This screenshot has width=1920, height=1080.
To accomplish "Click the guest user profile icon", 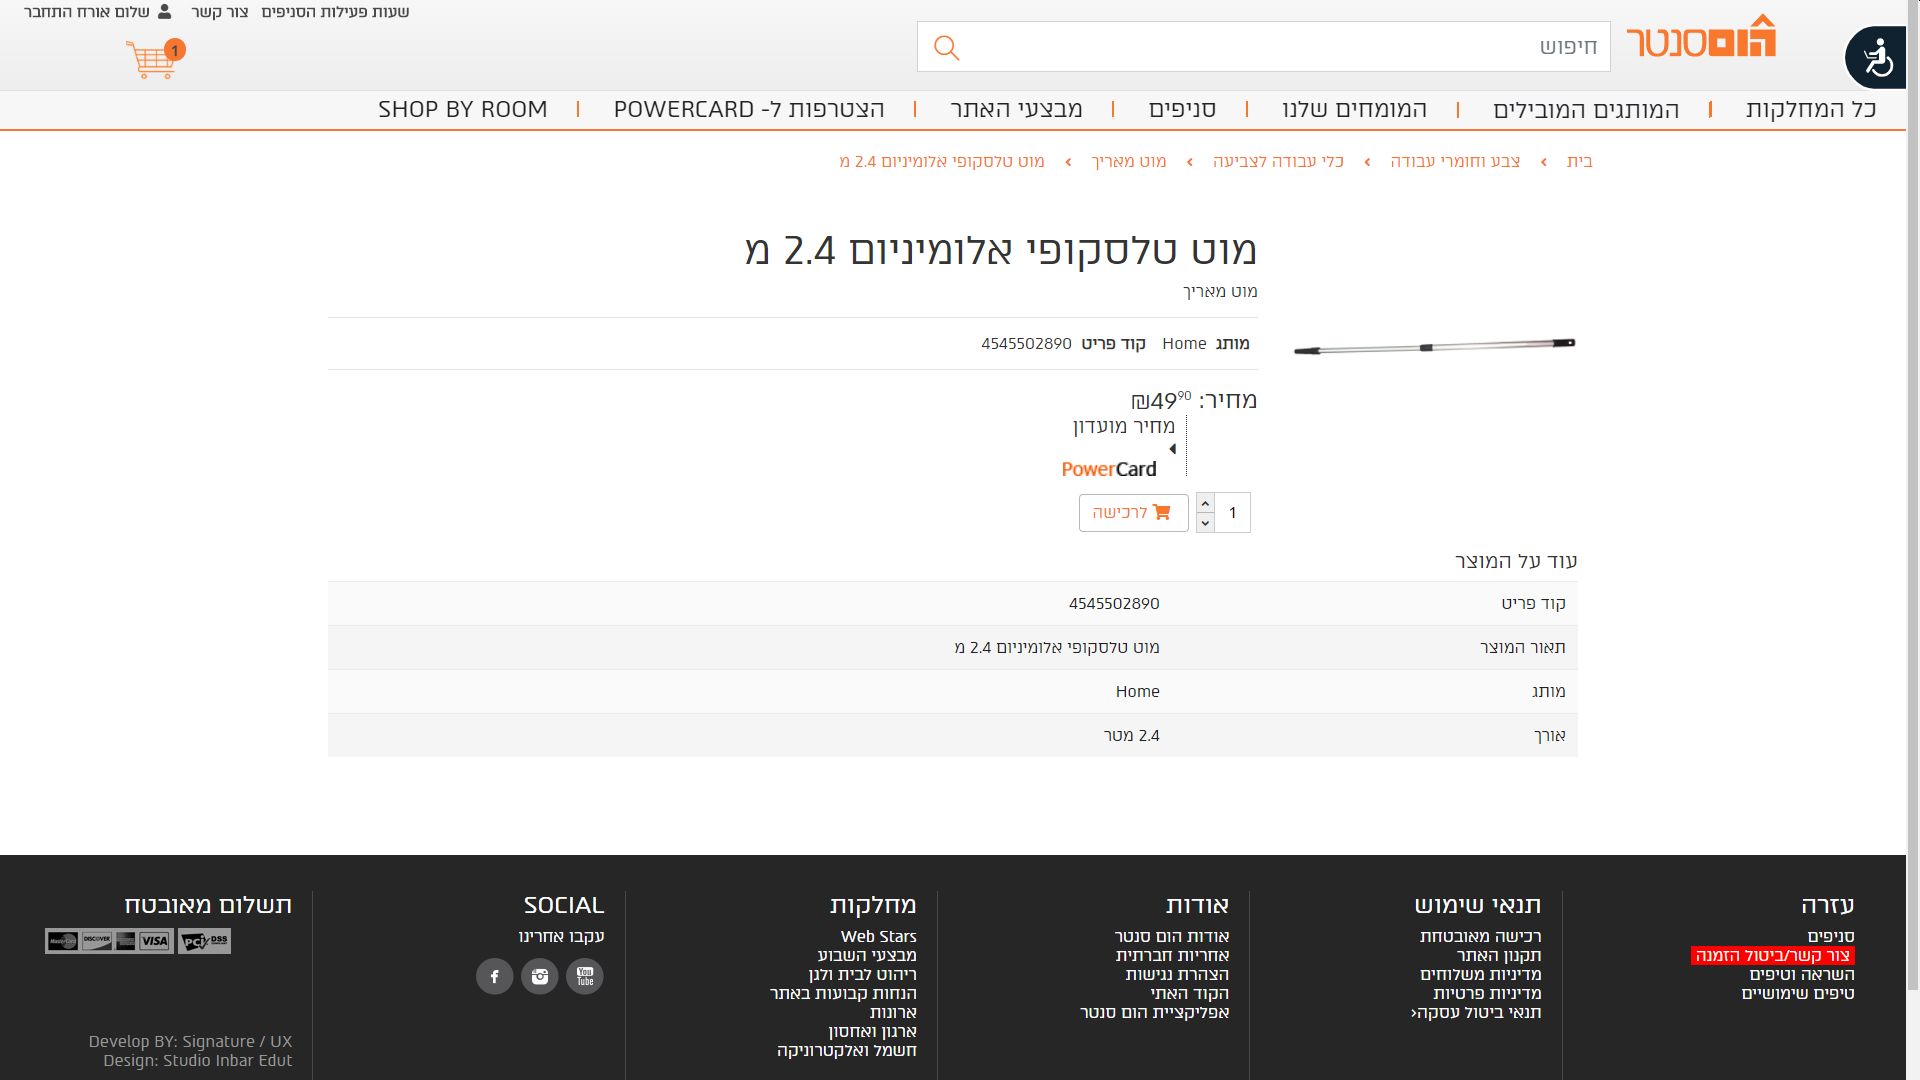I will coord(165,12).
